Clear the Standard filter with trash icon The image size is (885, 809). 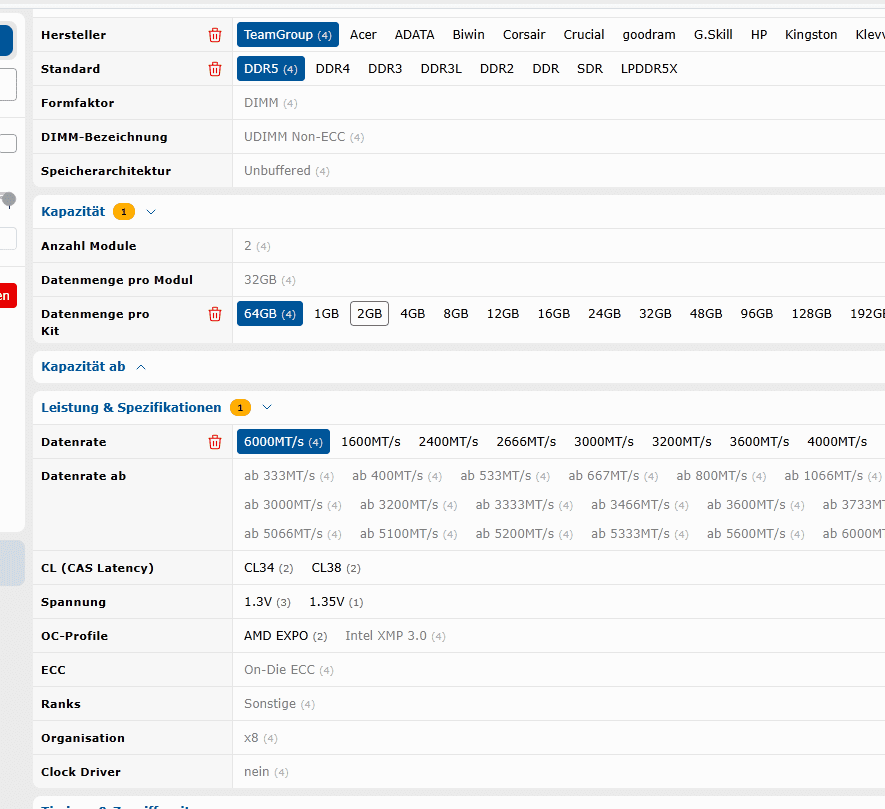tap(215, 69)
